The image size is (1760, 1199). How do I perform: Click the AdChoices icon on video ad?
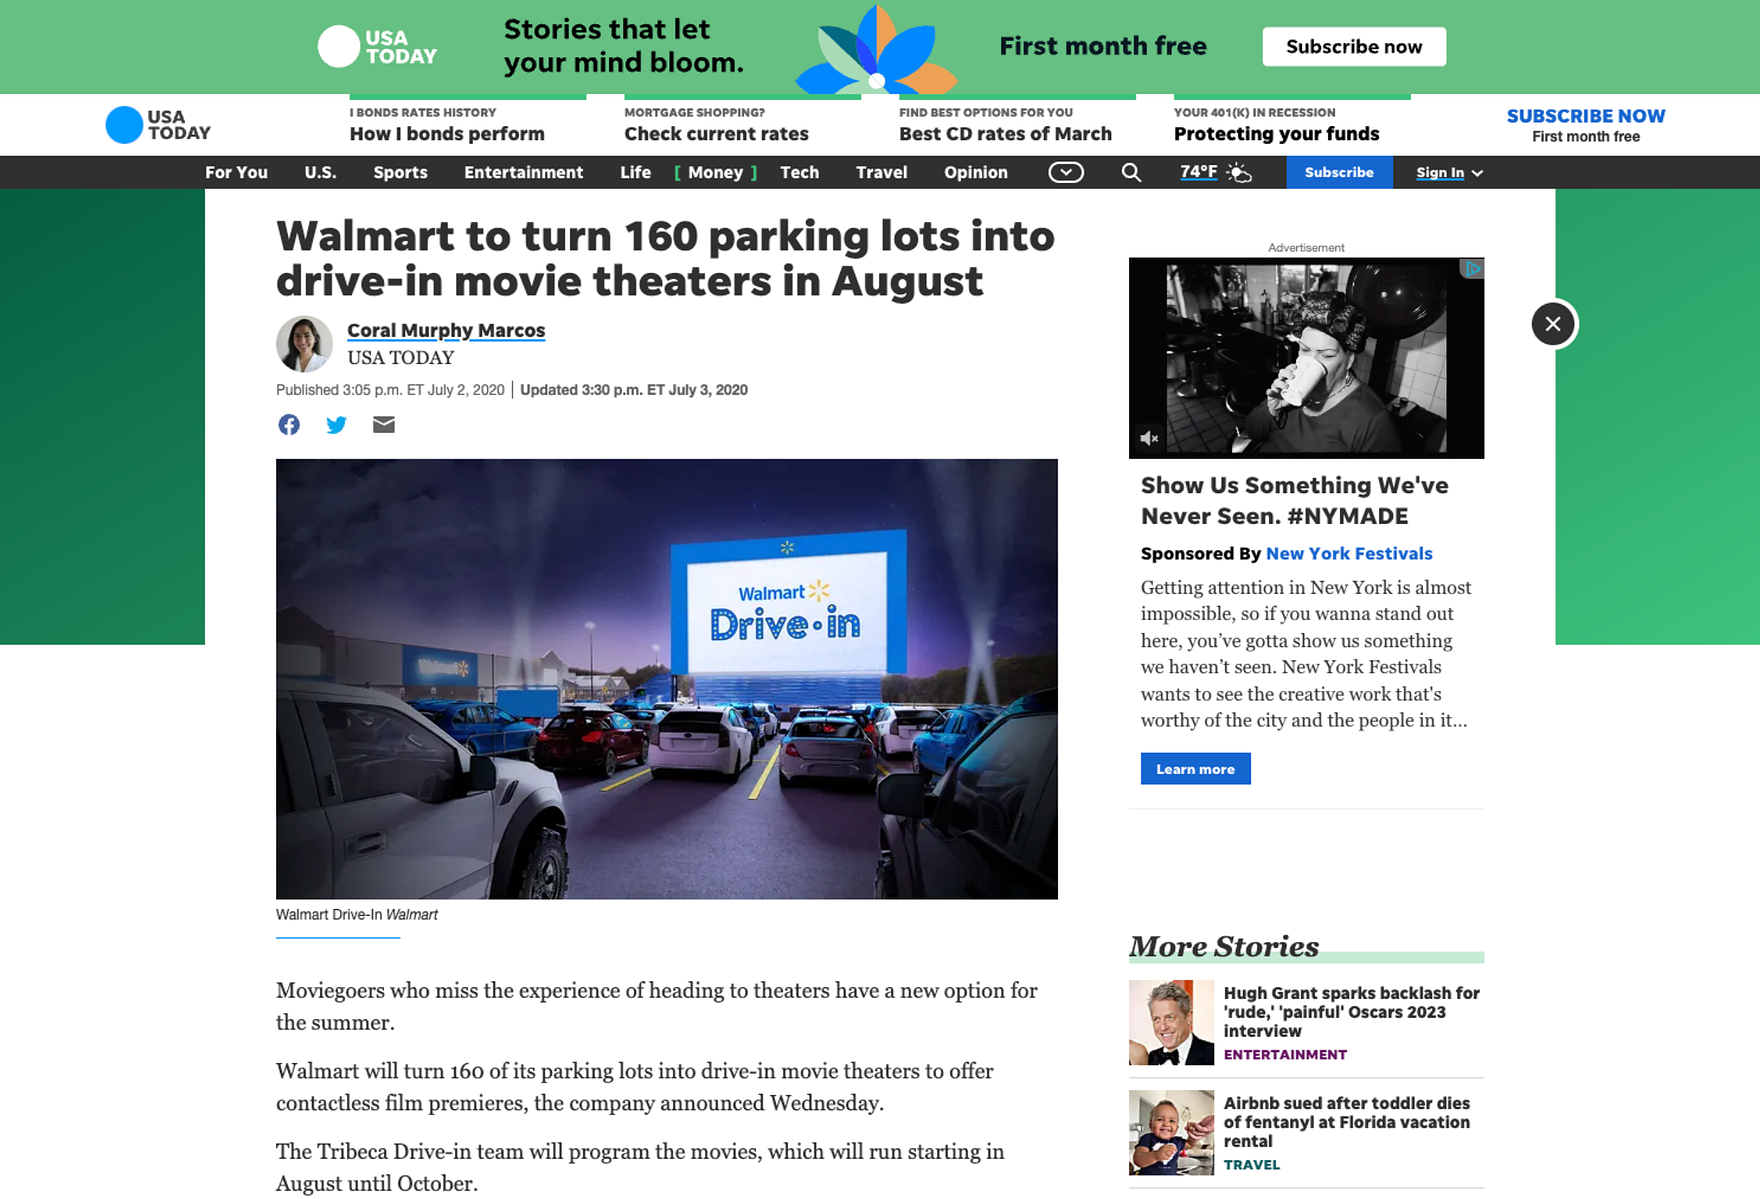point(1472,268)
